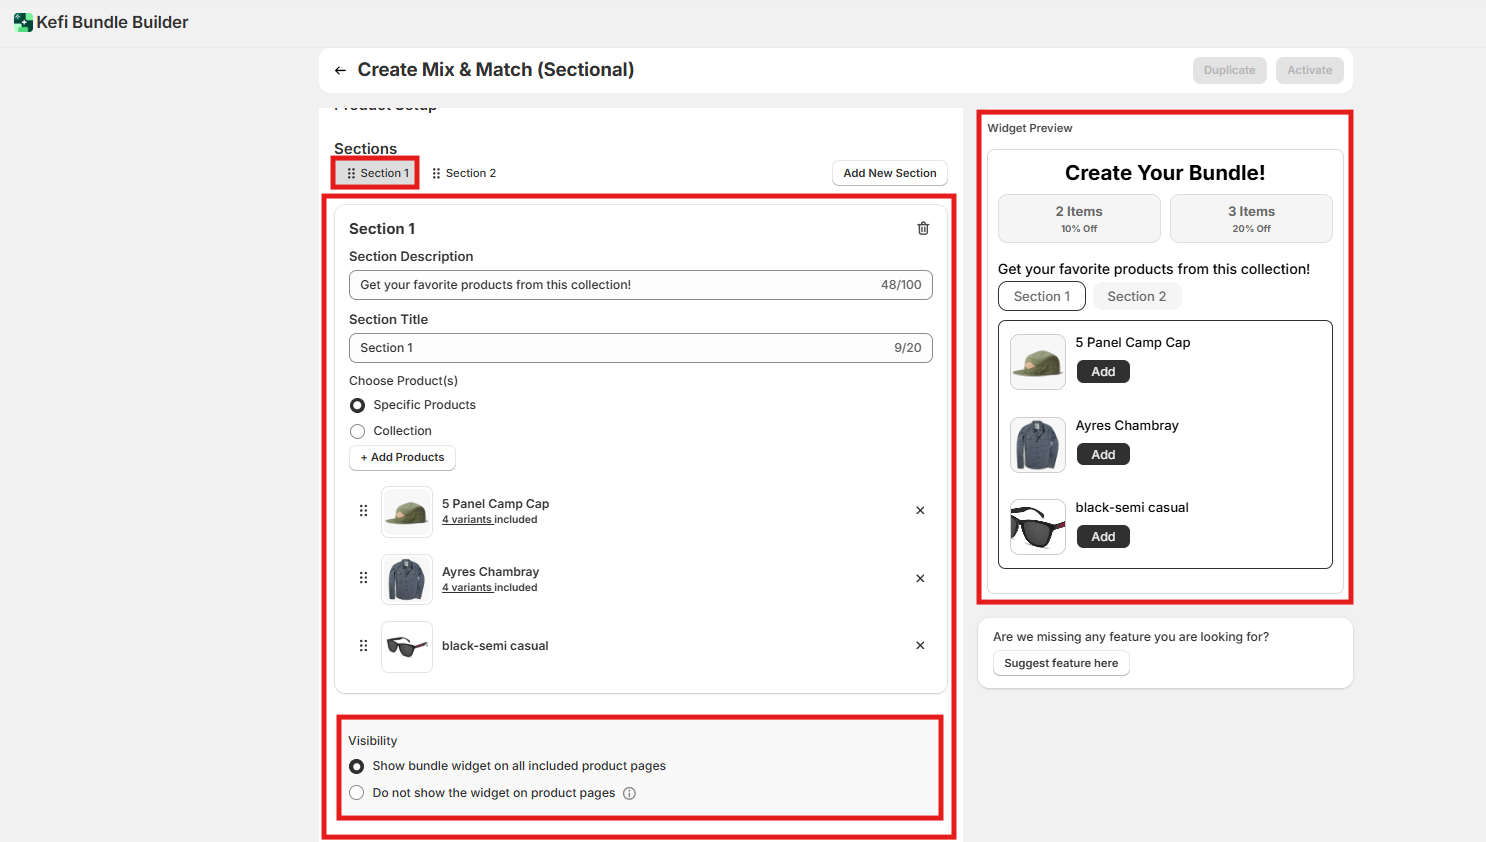The width and height of the screenshot is (1486, 842).
Task: Click drag handle next to 5 Panel Camp Cap
Action: [x=363, y=511]
